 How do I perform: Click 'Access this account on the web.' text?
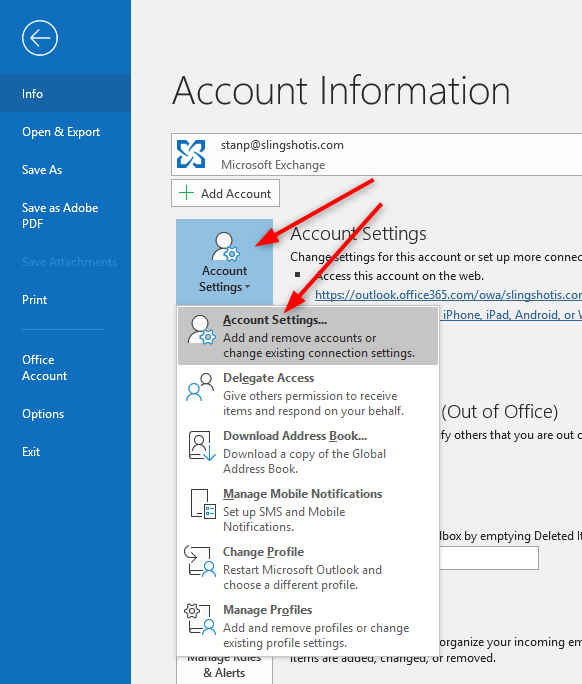click(400, 276)
